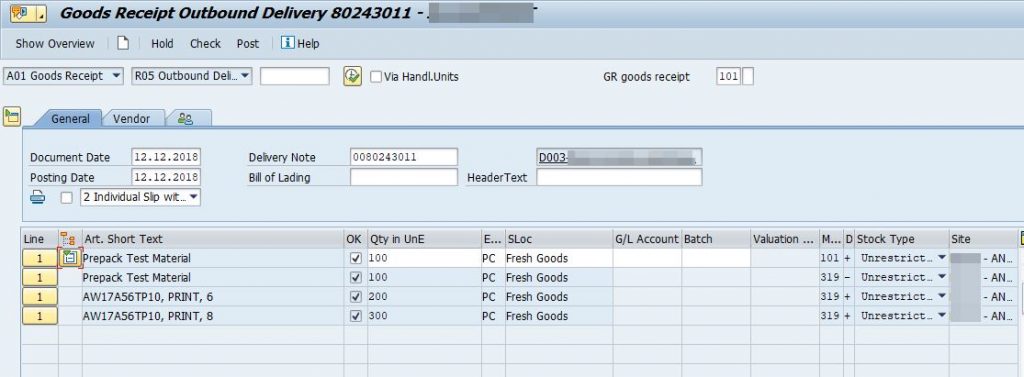Click the Show Overview button

[55, 44]
